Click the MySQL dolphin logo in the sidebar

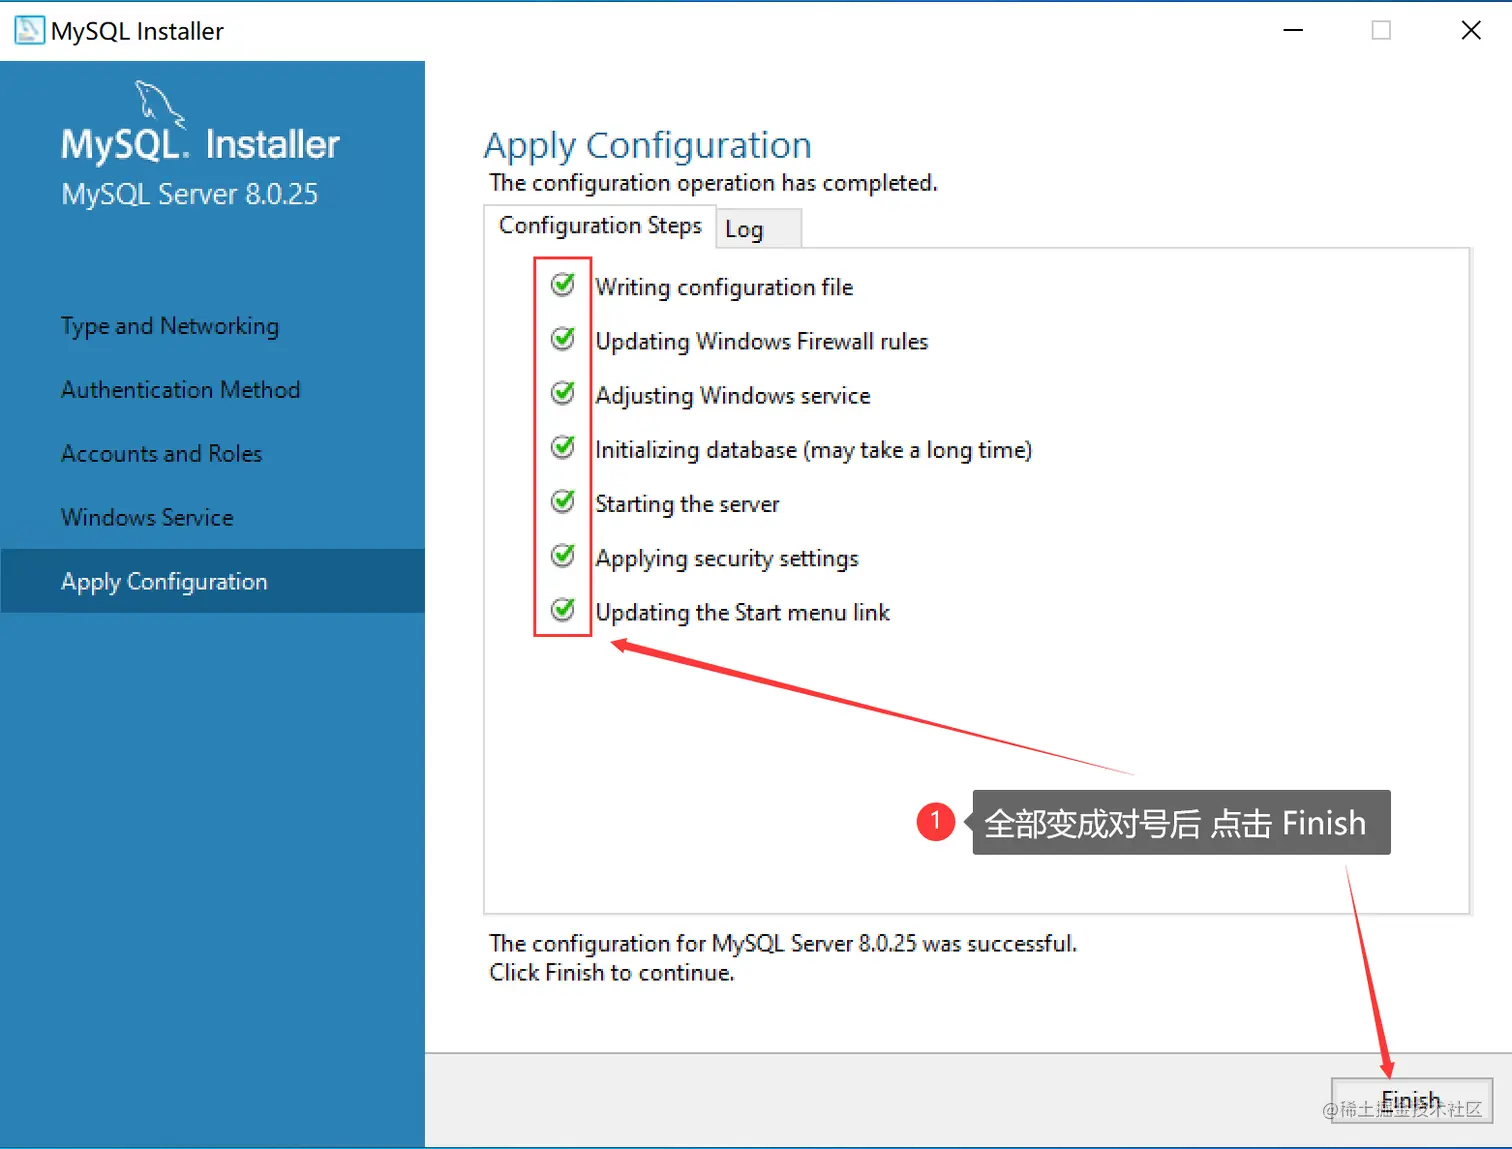159,104
